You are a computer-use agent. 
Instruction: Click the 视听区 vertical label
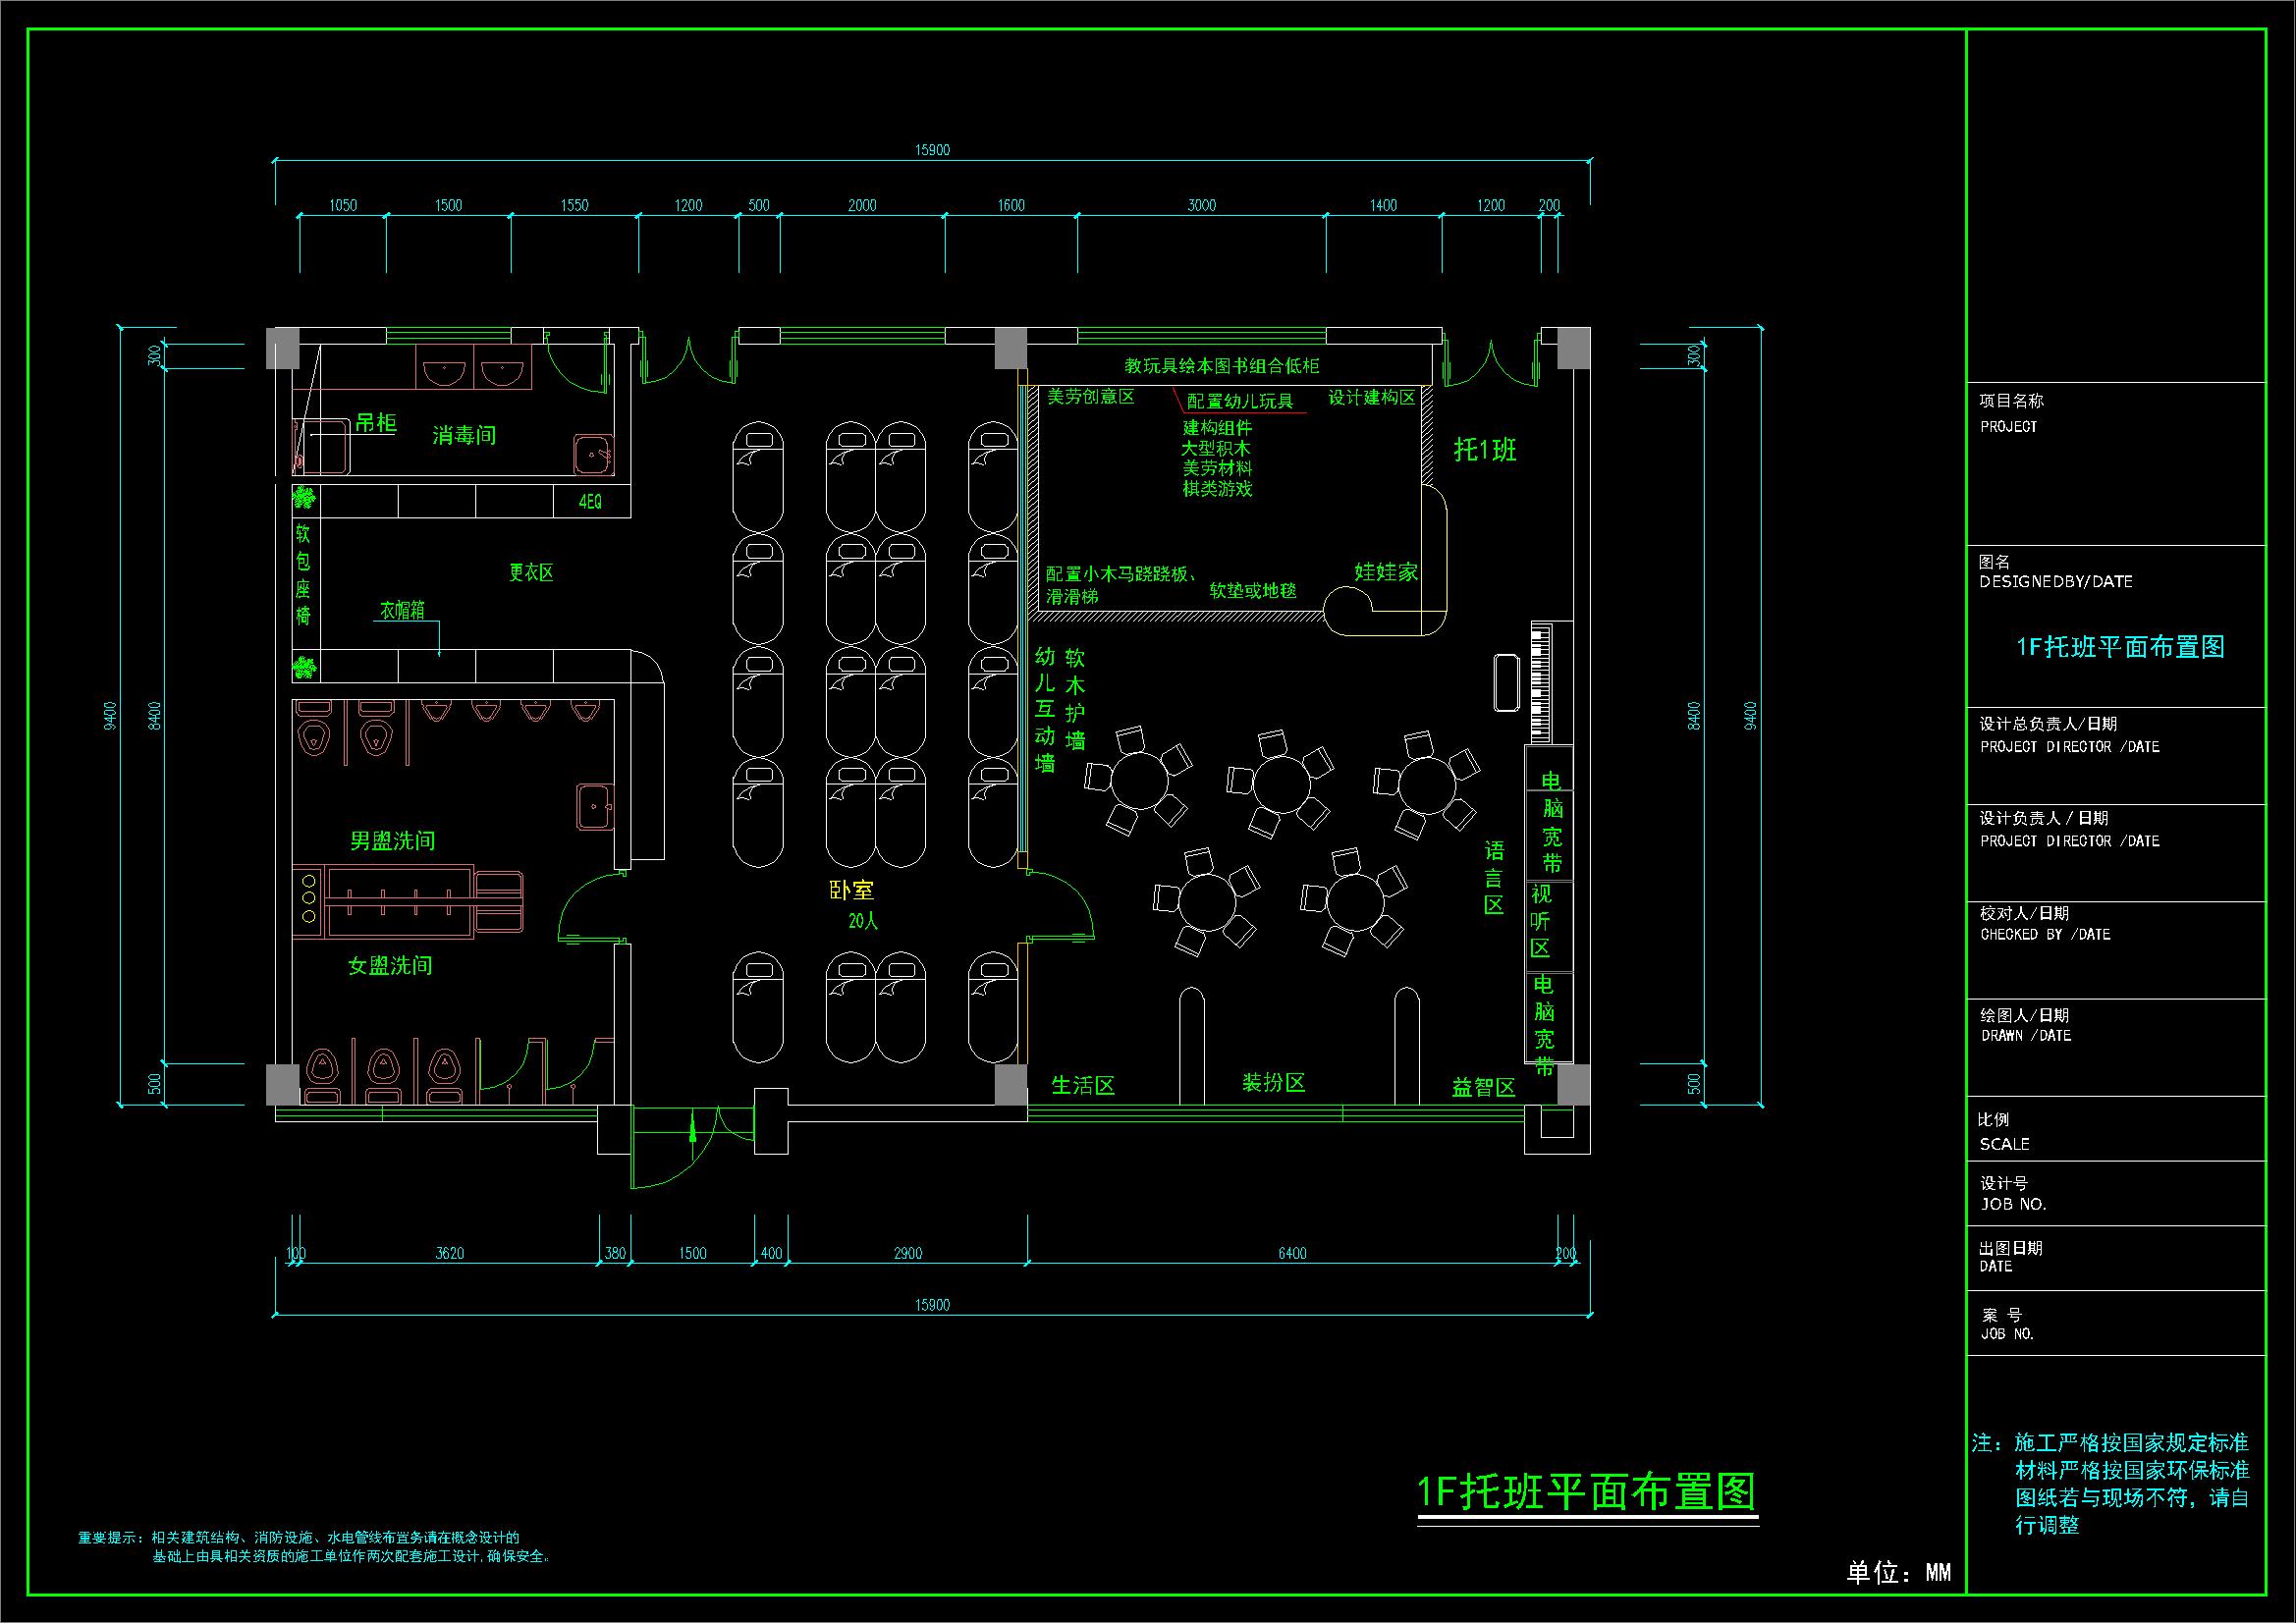coord(1540,921)
